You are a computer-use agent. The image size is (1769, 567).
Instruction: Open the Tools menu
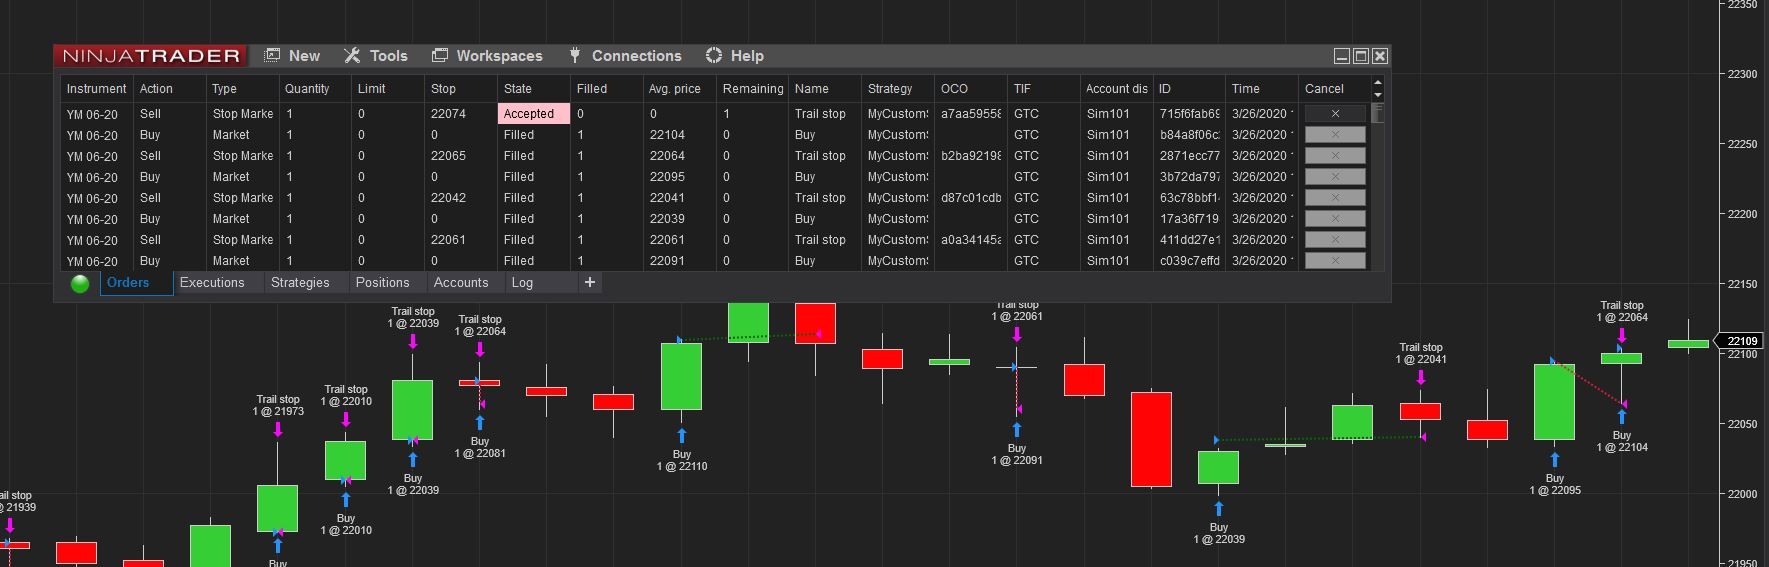(x=376, y=56)
